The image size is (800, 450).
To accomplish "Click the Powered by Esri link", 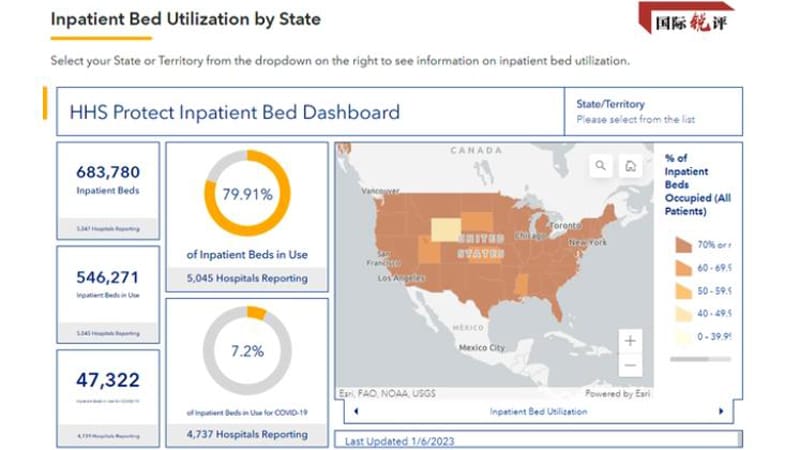I will point(617,393).
